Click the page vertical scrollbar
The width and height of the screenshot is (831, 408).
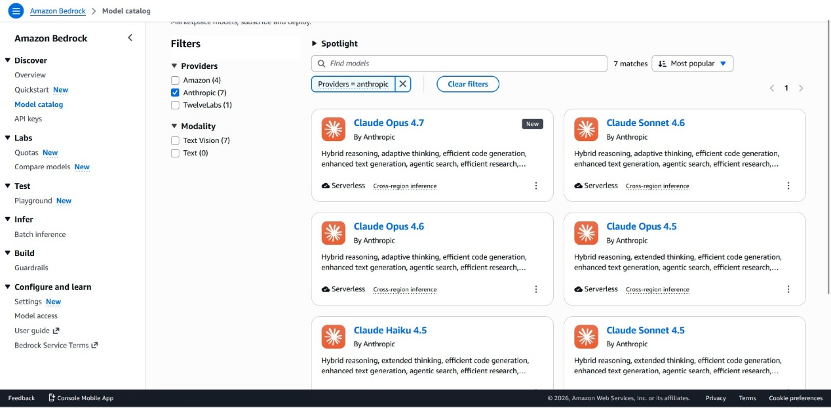point(828,159)
